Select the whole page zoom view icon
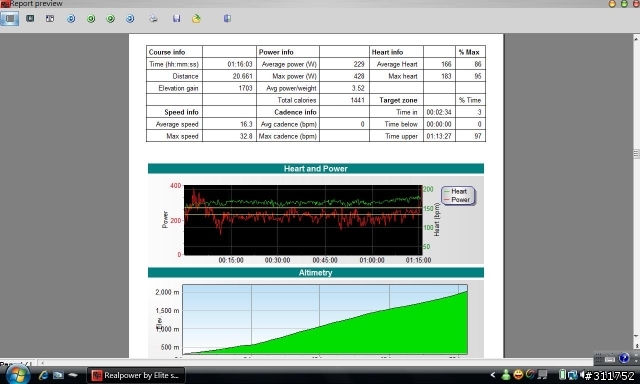The width and height of the screenshot is (640, 384). click(x=10, y=18)
